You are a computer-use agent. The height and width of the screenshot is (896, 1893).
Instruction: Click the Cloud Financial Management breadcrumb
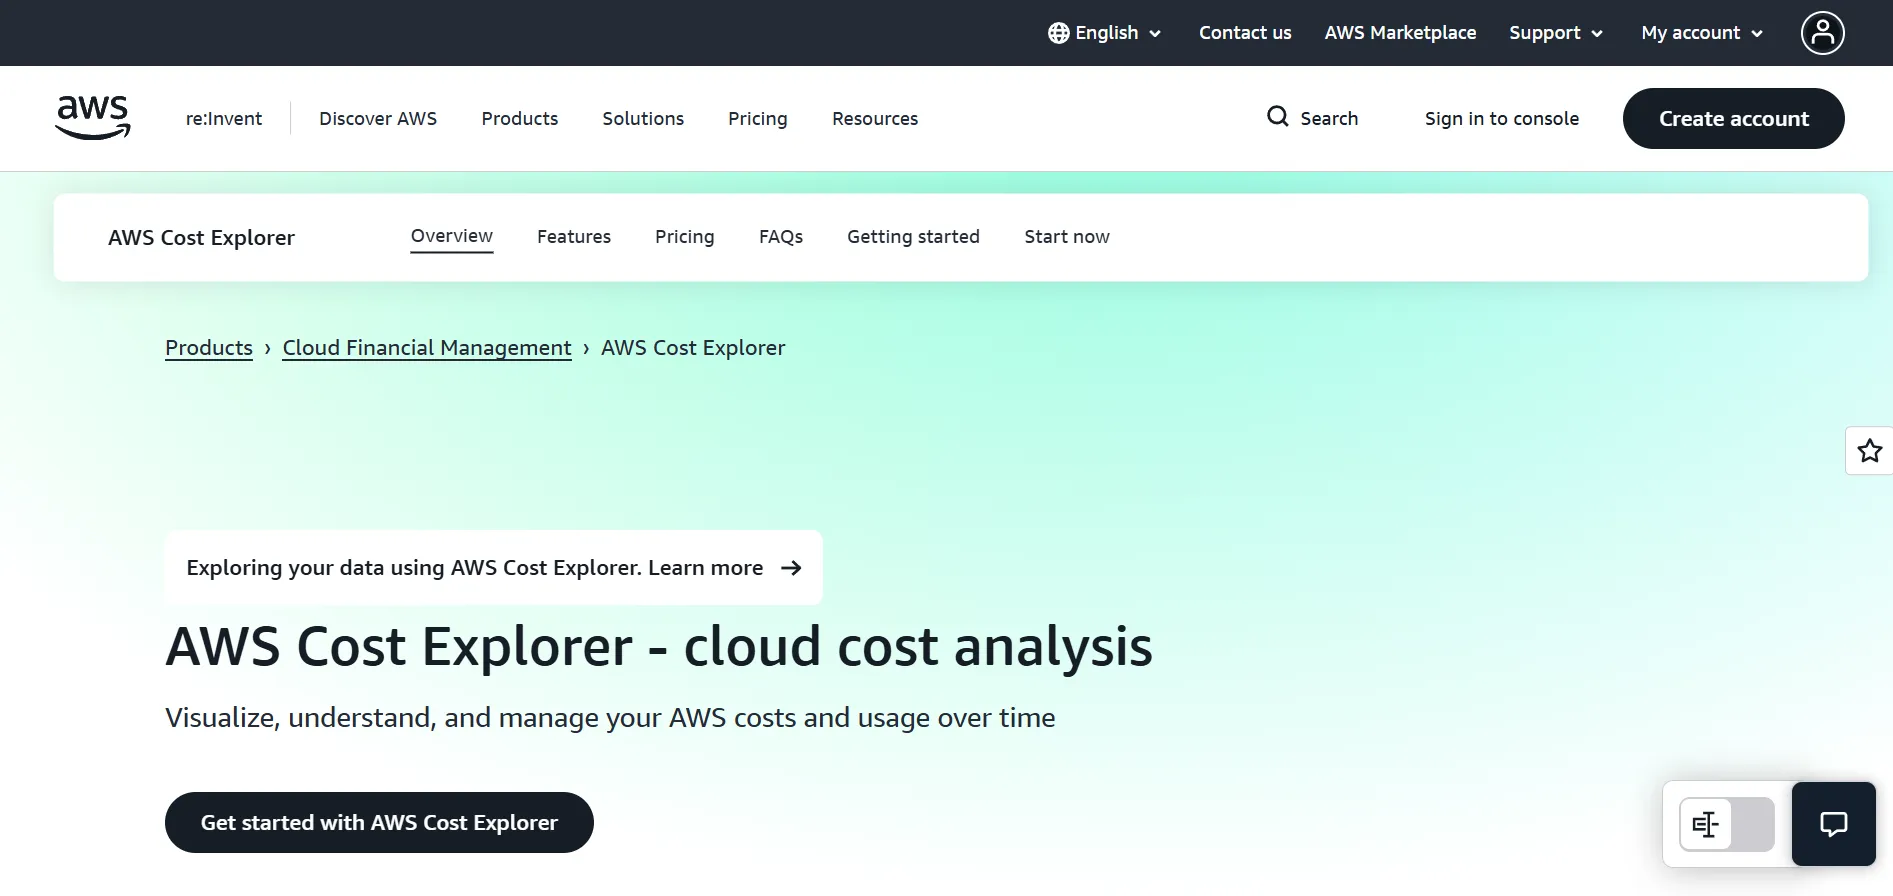(427, 348)
